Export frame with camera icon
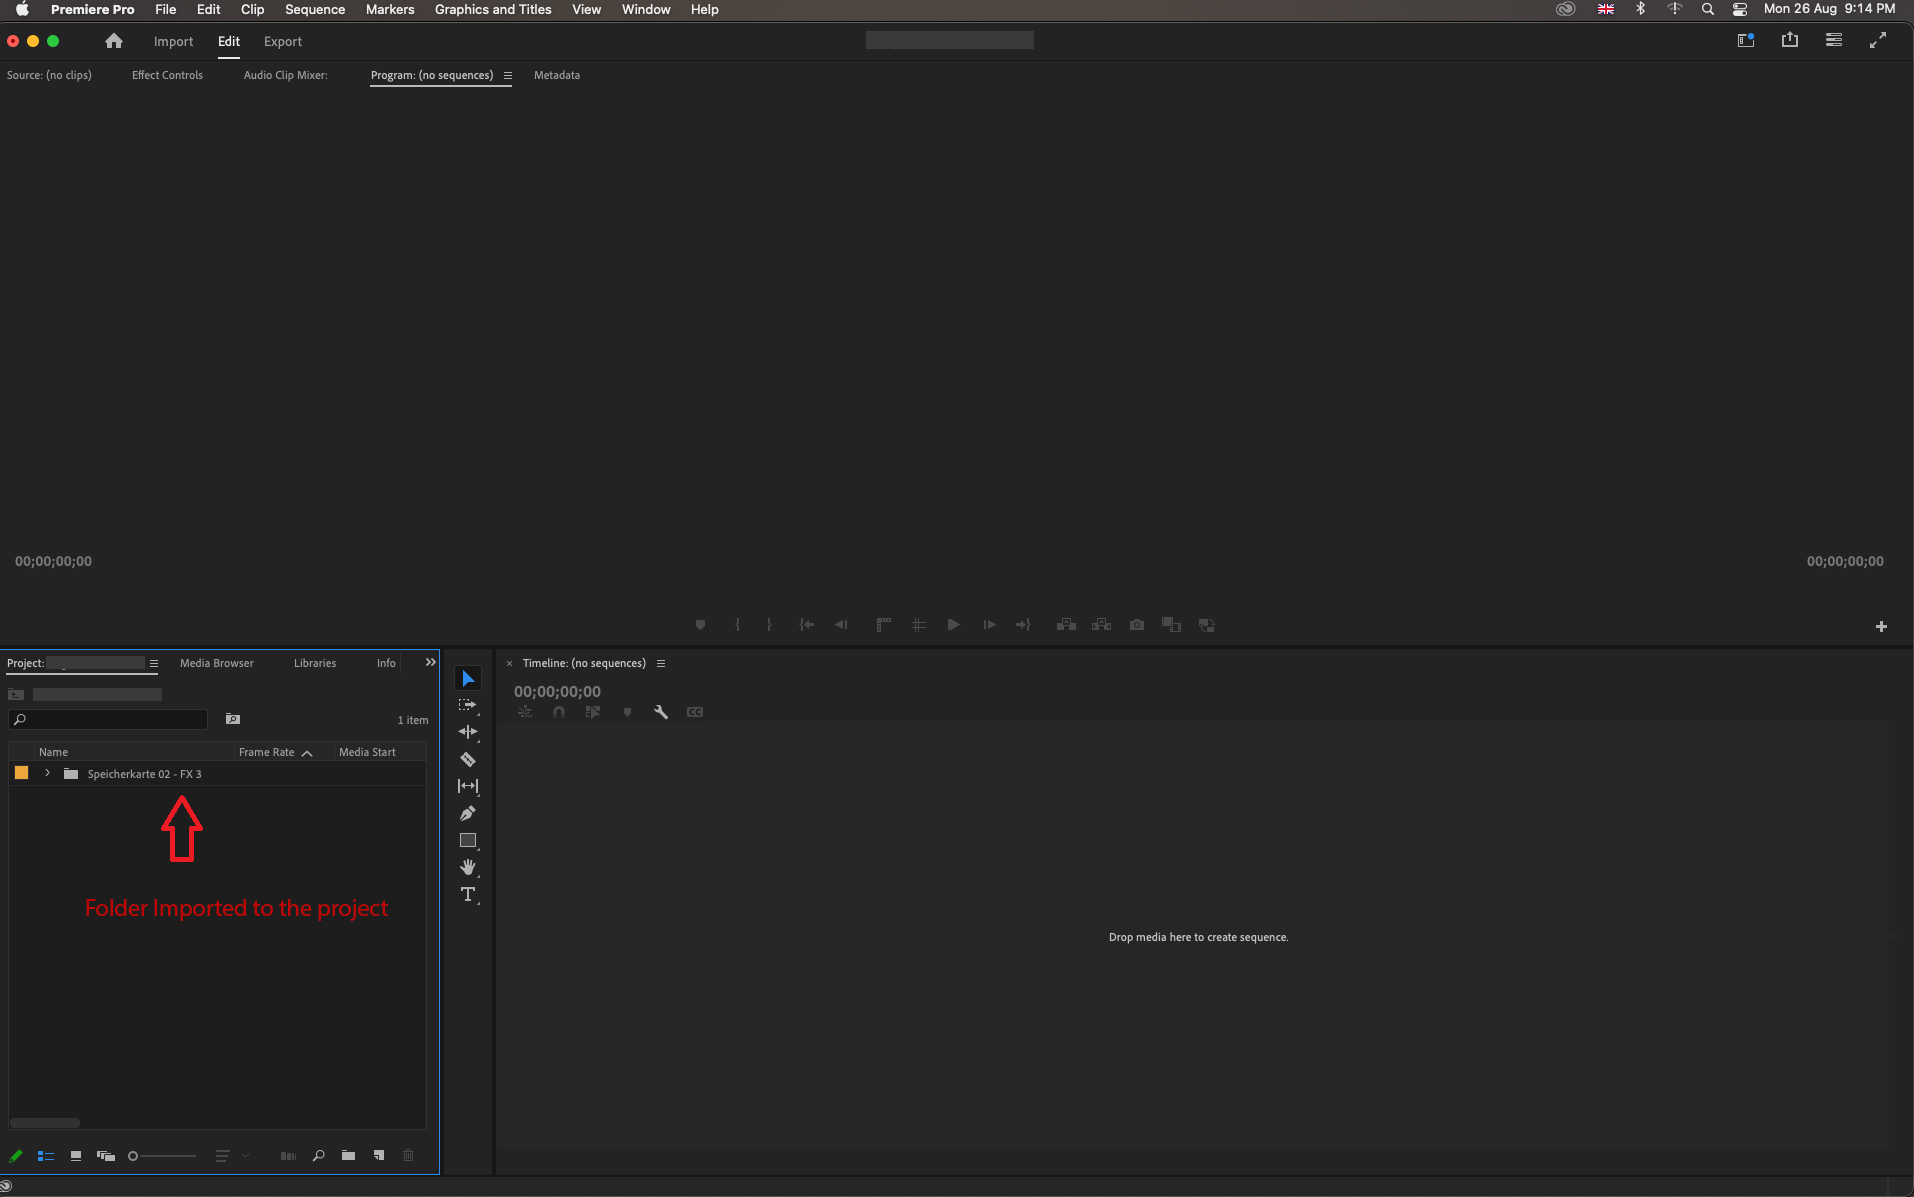 pyautogui.click(x=1137, y=625)
